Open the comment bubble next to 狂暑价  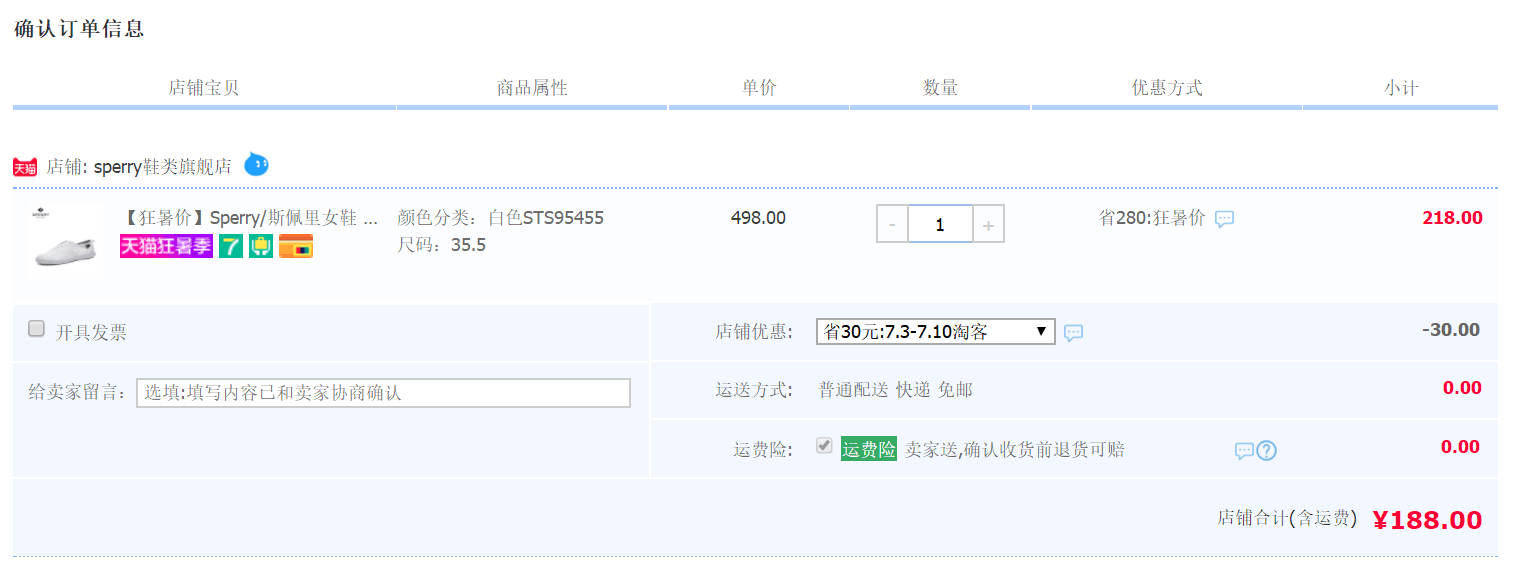tap(1224, 219)
